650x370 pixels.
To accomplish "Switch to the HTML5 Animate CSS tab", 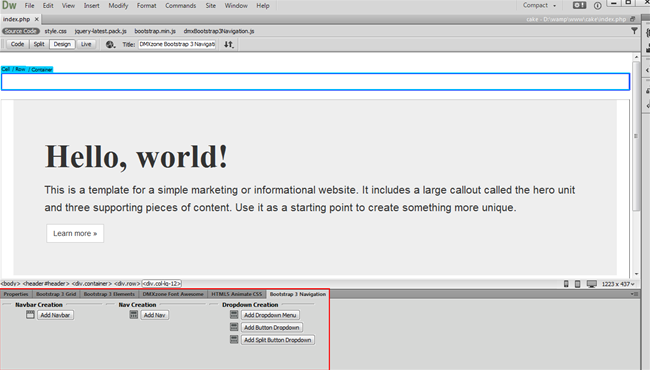I will pos(237,294).
